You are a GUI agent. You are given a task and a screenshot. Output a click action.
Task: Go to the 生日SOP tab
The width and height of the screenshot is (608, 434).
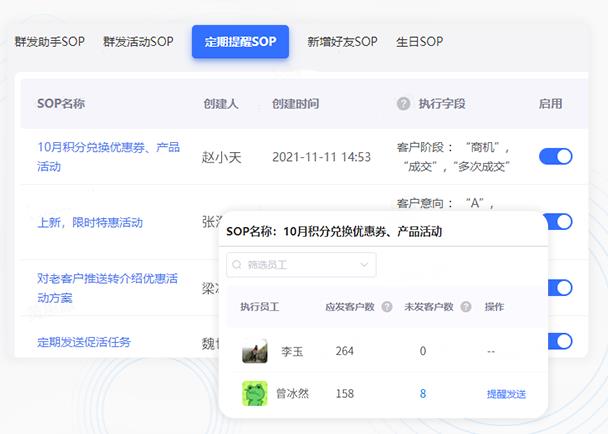[x=419, y=42]
